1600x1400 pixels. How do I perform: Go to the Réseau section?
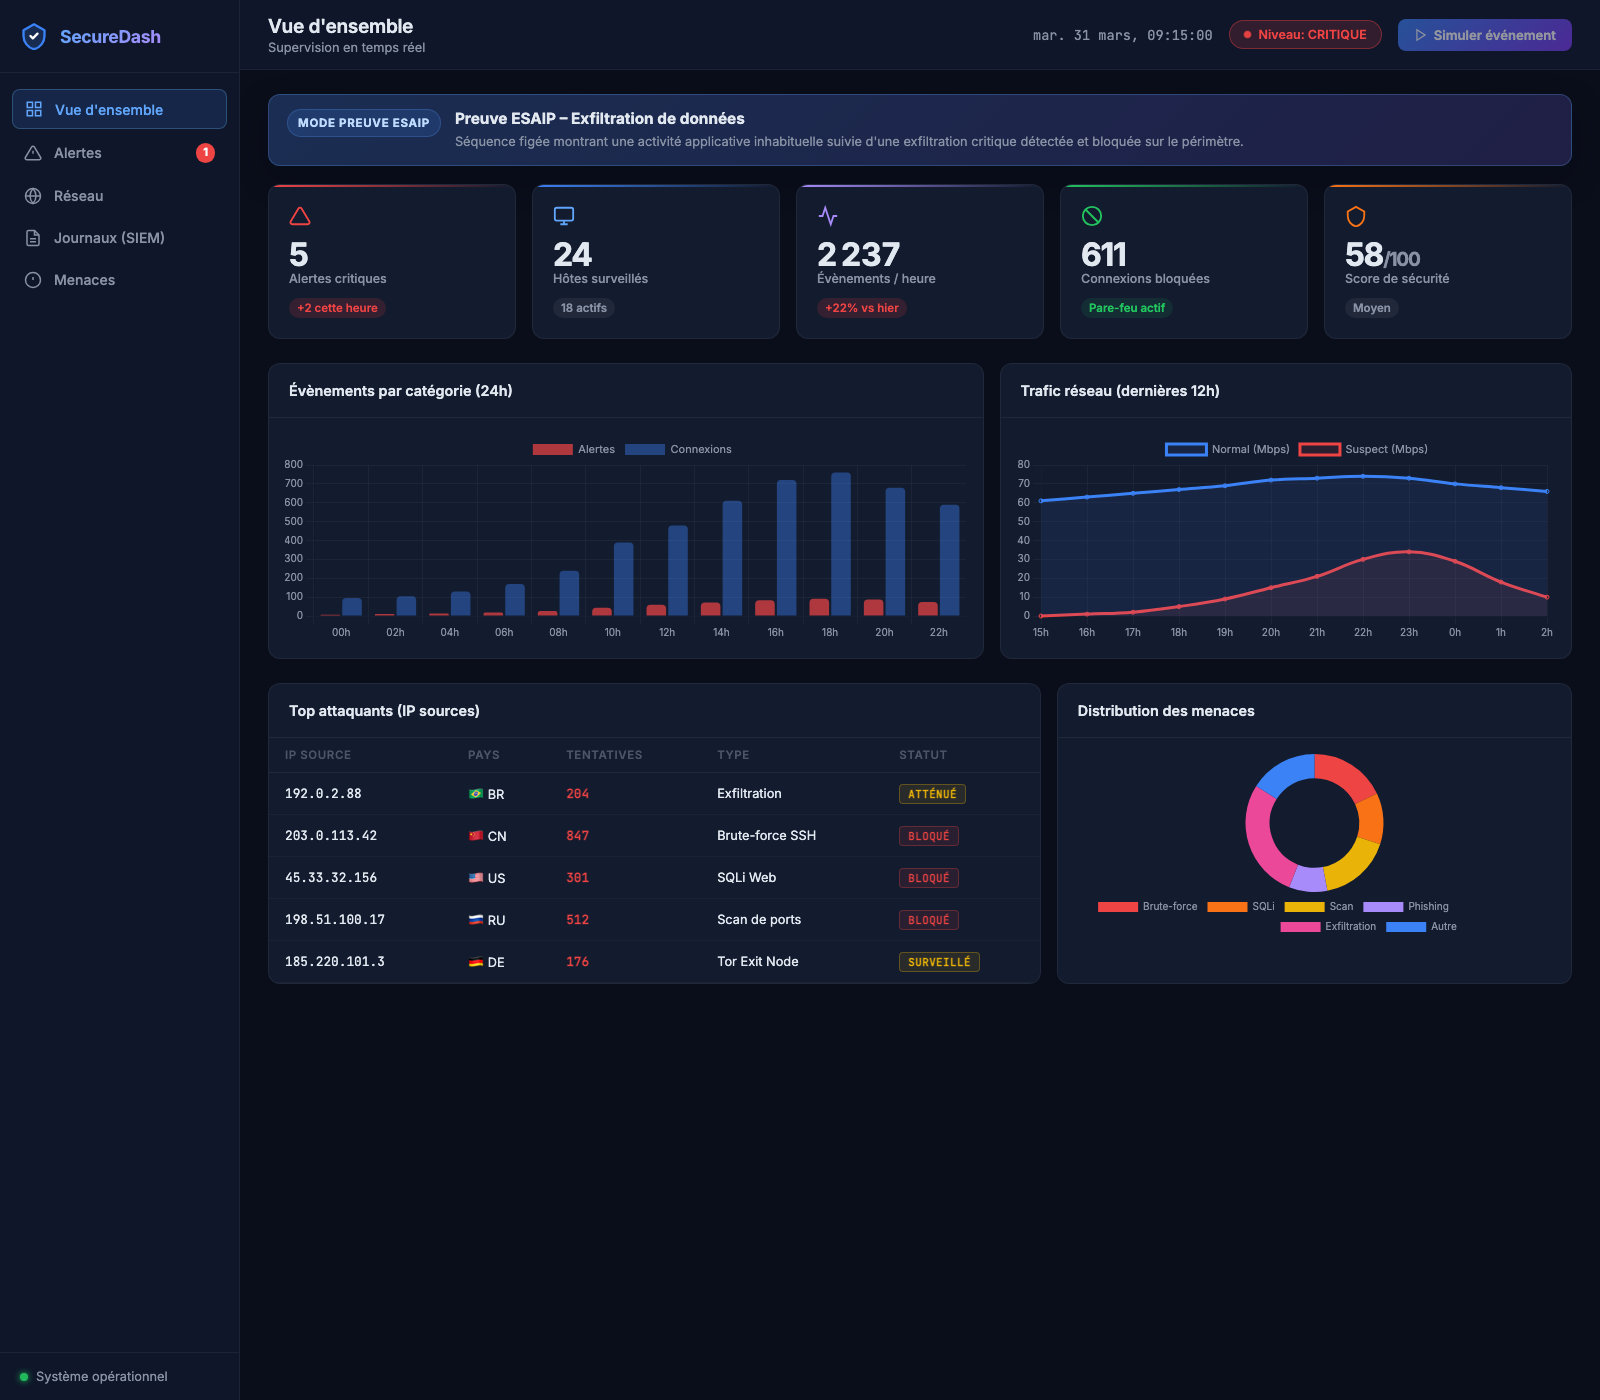click(119, 196)
